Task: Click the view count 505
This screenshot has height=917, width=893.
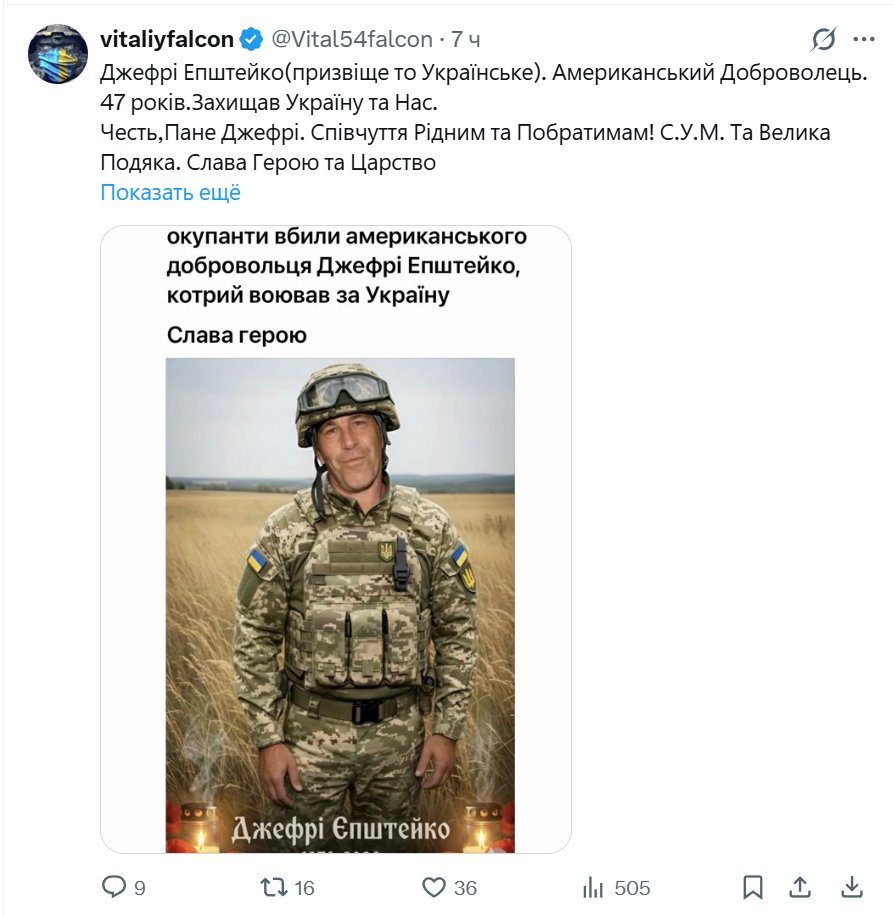Action: point(632,888)
